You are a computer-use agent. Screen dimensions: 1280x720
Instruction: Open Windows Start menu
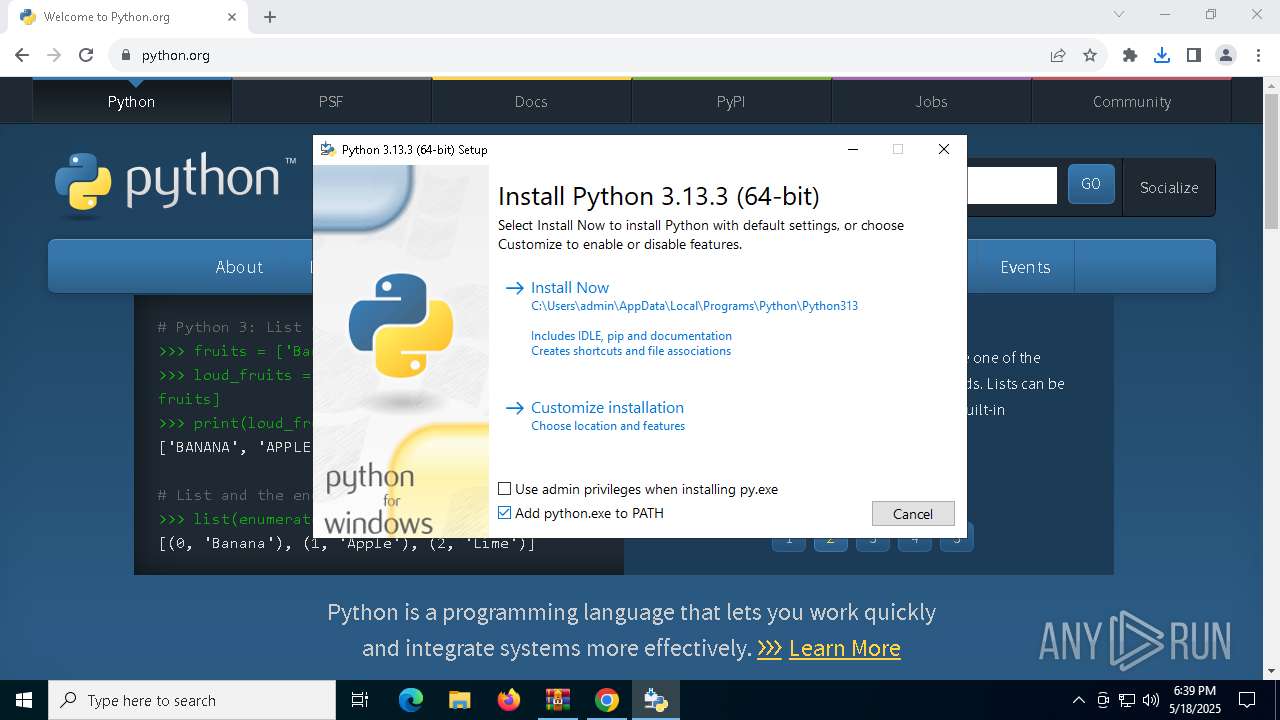pyautogui.click(x=24, y=700)
